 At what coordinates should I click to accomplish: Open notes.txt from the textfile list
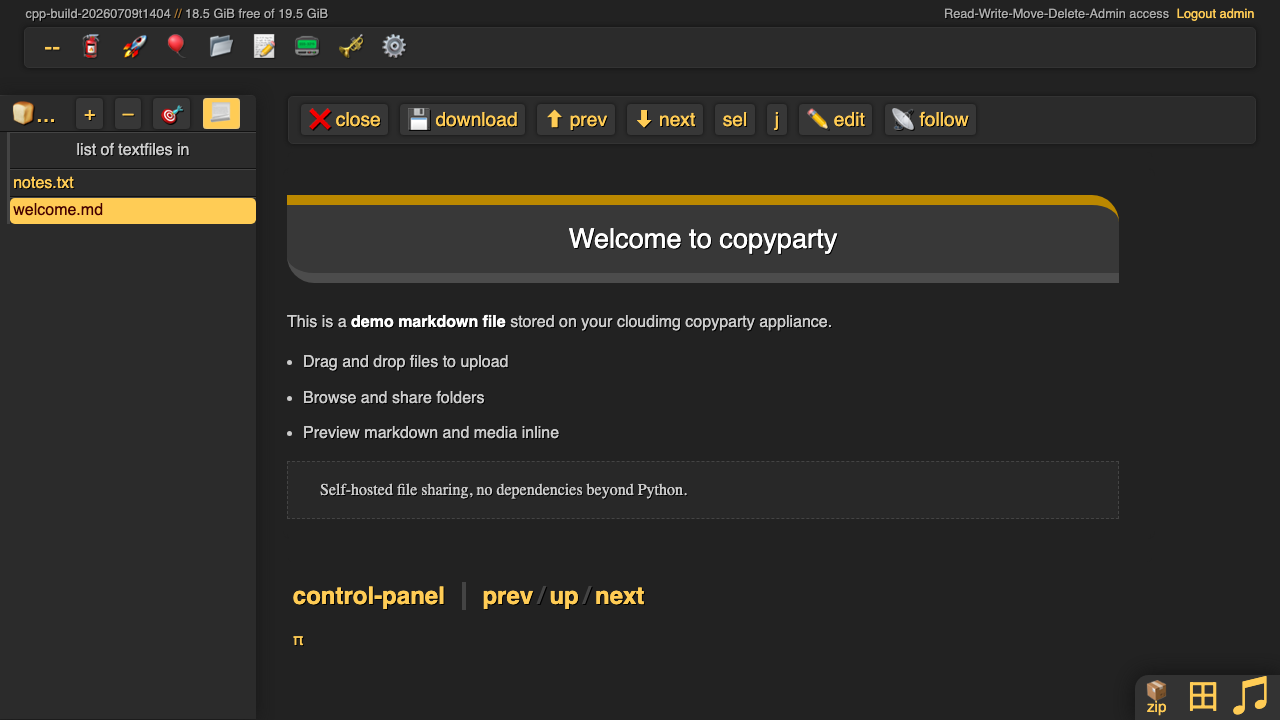[132, 183]
